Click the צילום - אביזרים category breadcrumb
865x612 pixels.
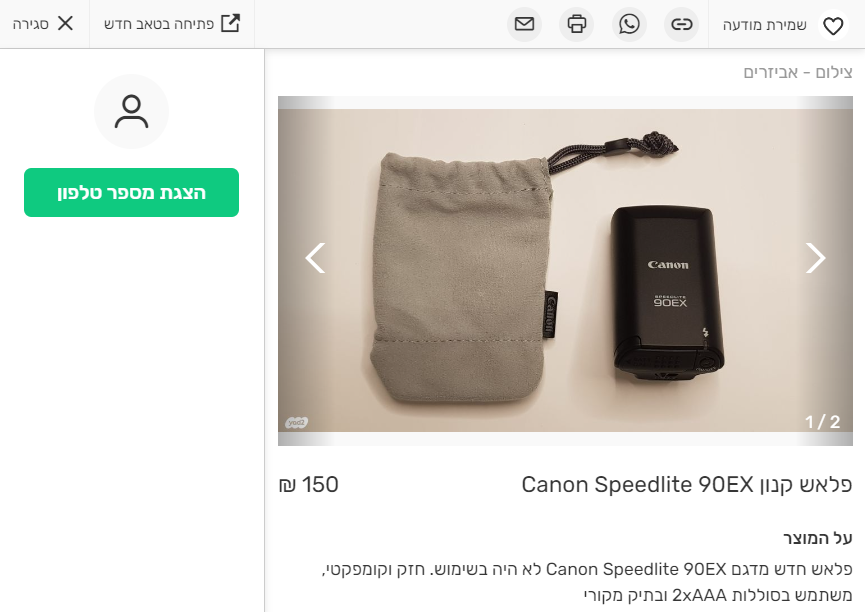click(x=797, y=73)
